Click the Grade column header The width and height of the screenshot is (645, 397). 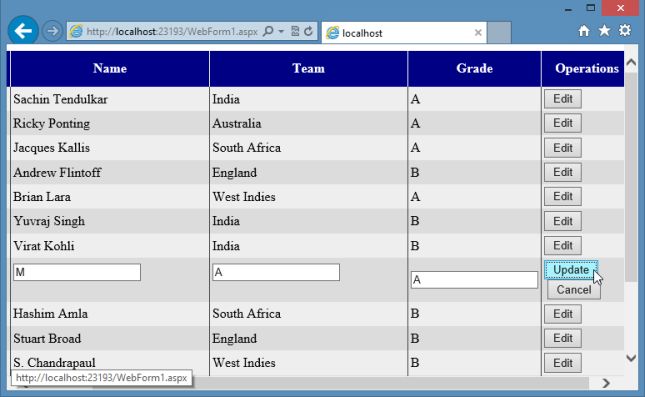[474, 69]
